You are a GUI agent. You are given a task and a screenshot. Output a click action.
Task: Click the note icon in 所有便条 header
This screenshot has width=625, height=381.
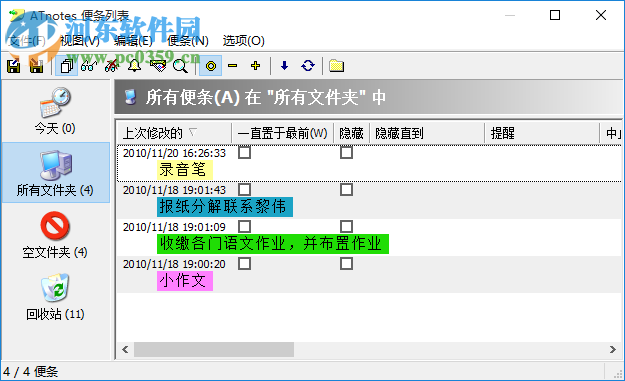(x=130, y=97)
